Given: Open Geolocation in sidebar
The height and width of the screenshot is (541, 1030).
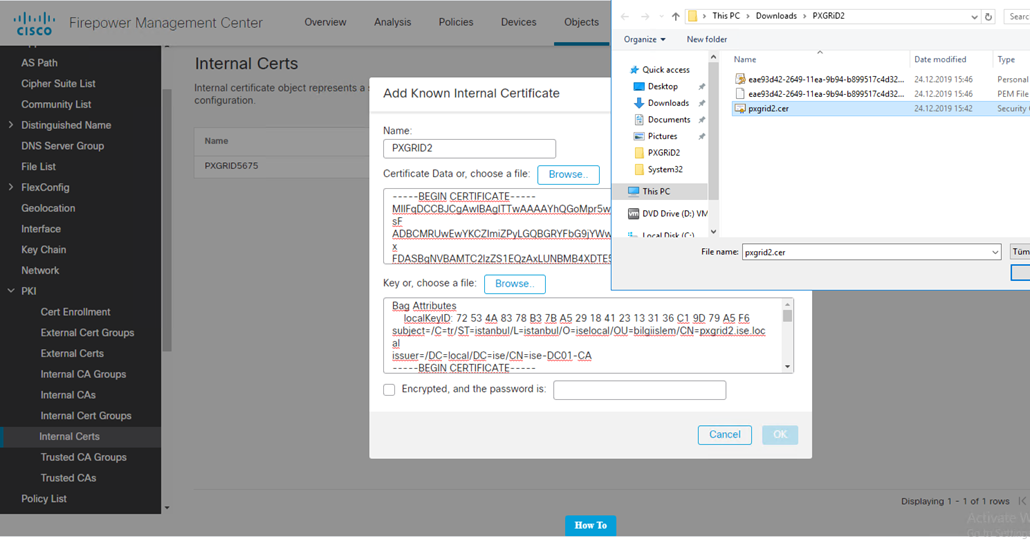Looking at the screenshot, I should coord(48,208).
